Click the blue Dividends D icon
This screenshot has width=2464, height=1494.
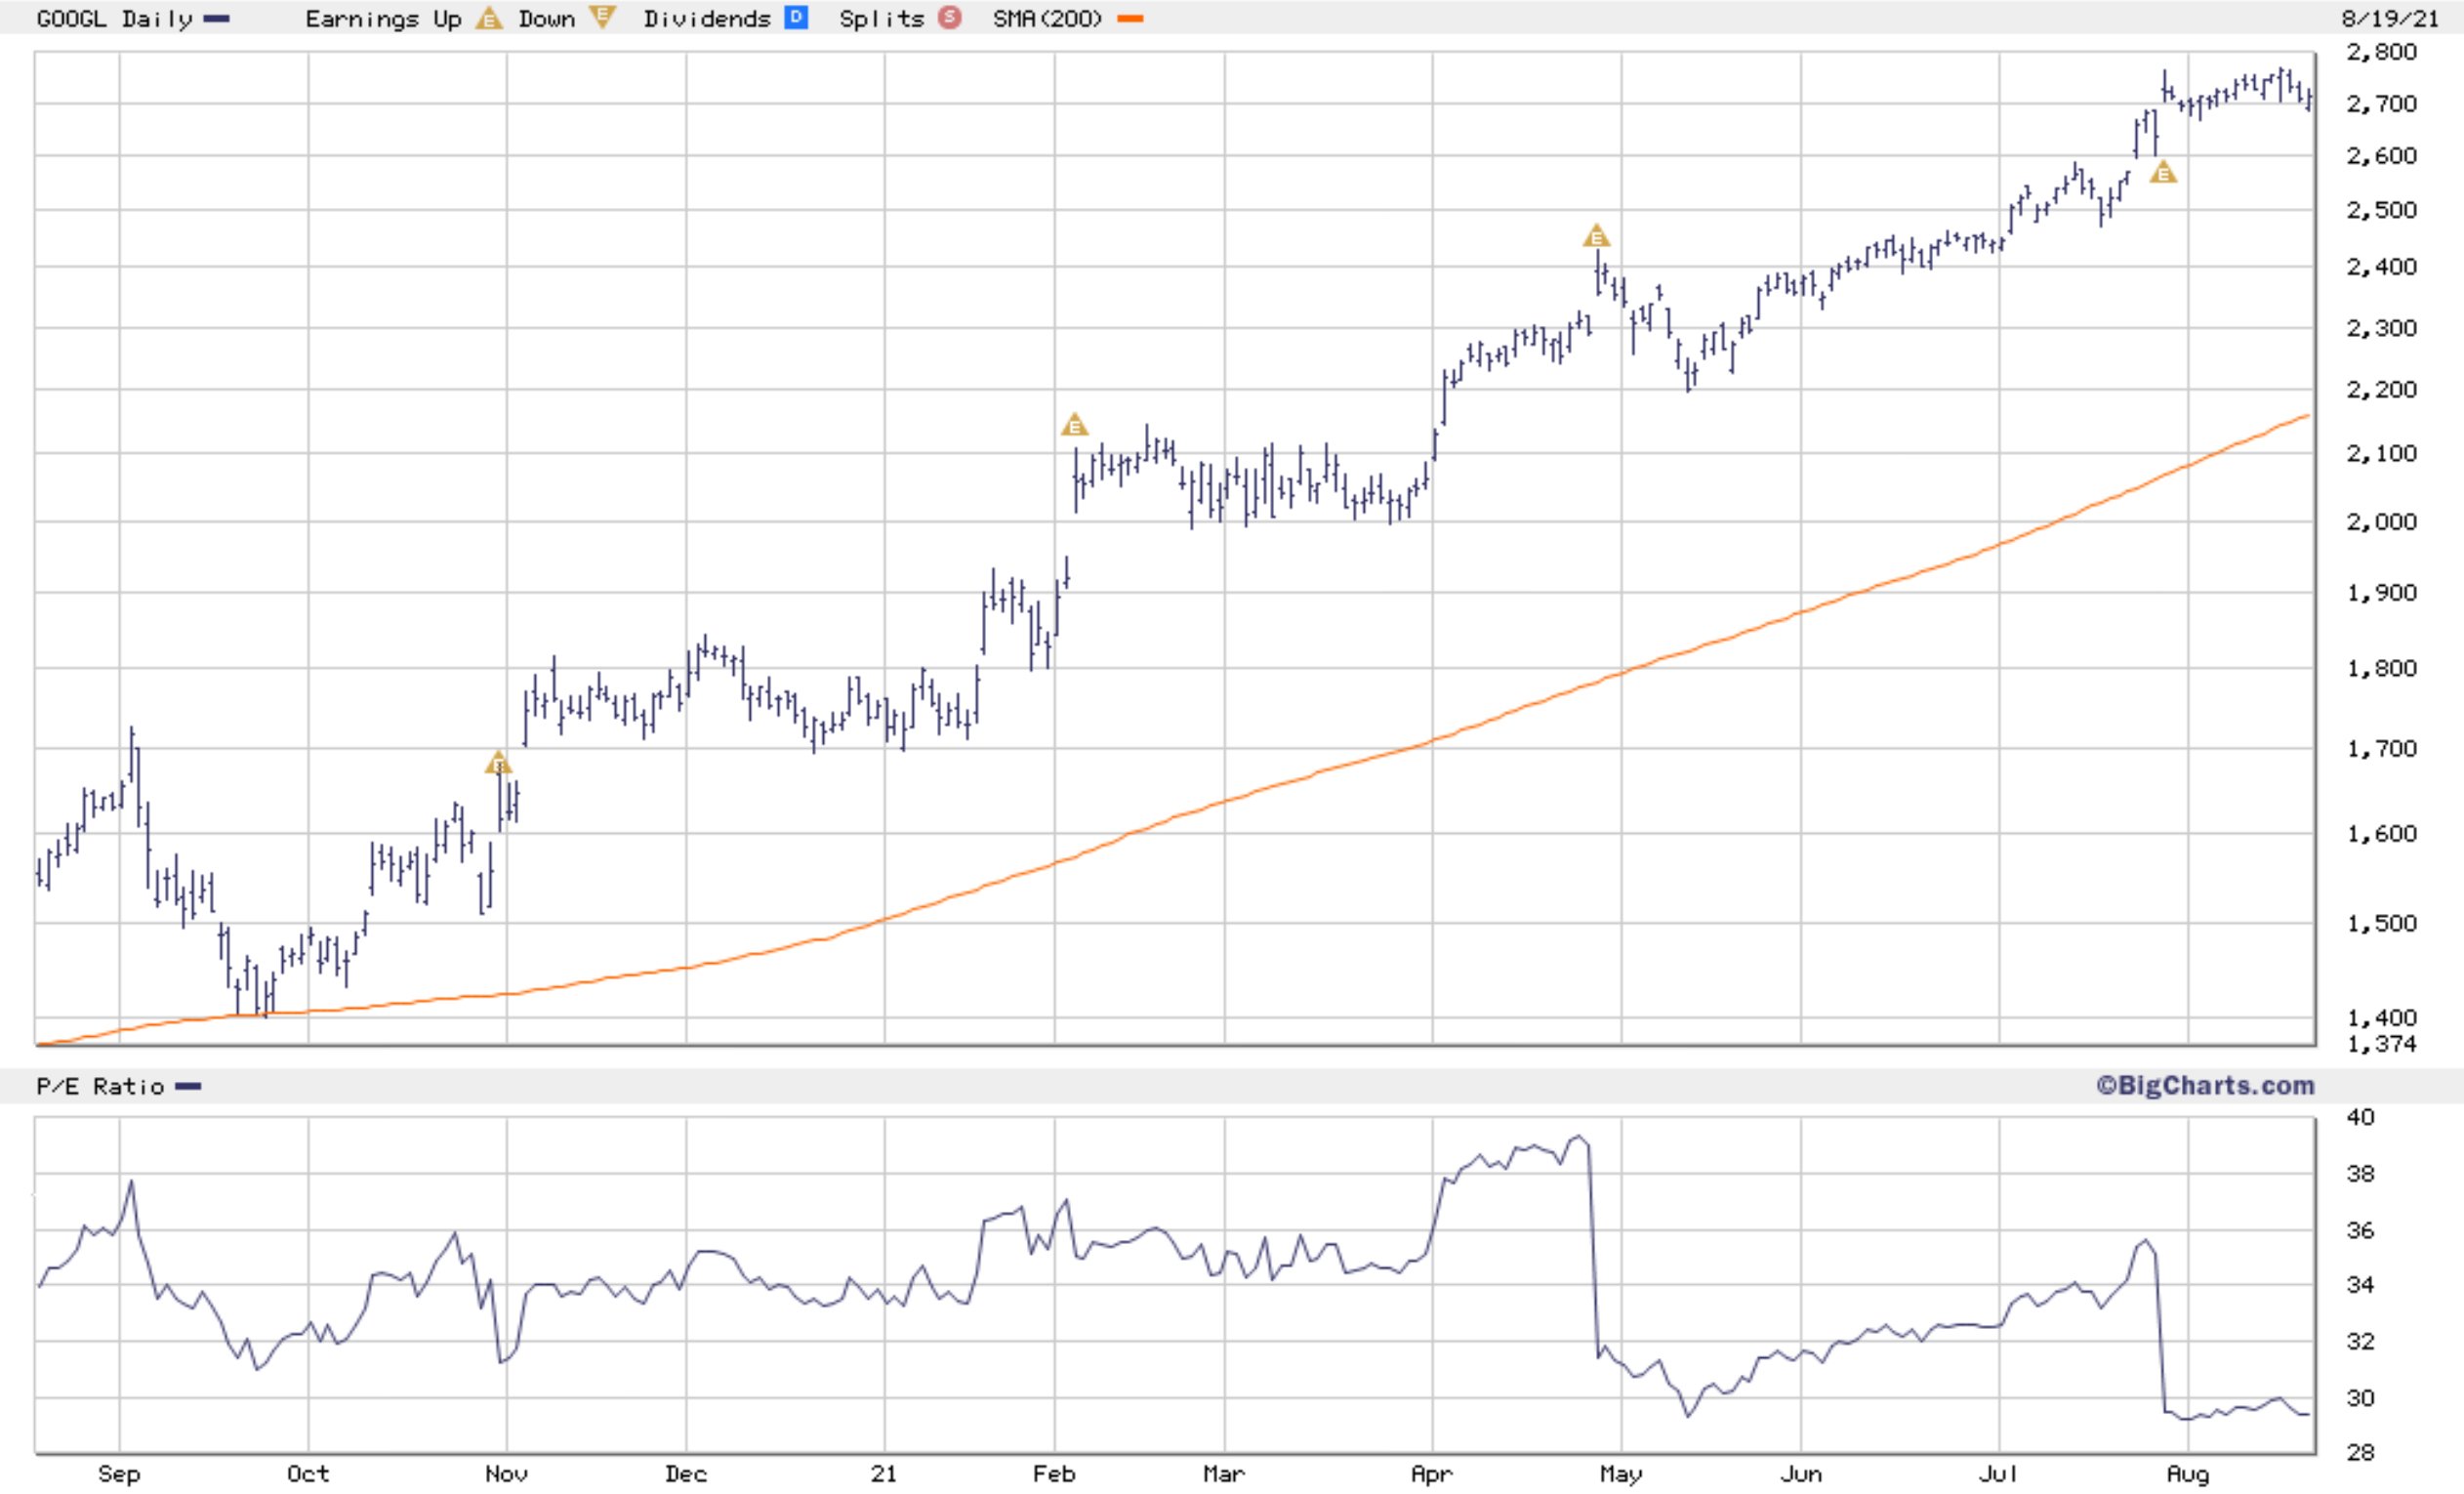click(x=796, y=18)
